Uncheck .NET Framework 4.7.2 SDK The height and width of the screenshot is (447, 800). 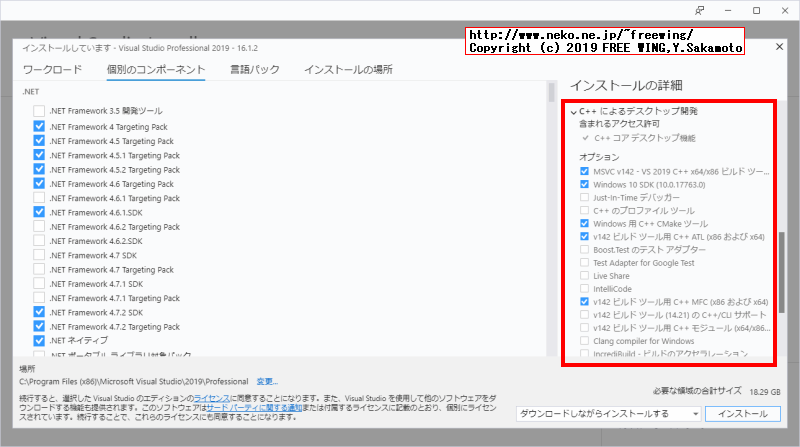(39, 312)
